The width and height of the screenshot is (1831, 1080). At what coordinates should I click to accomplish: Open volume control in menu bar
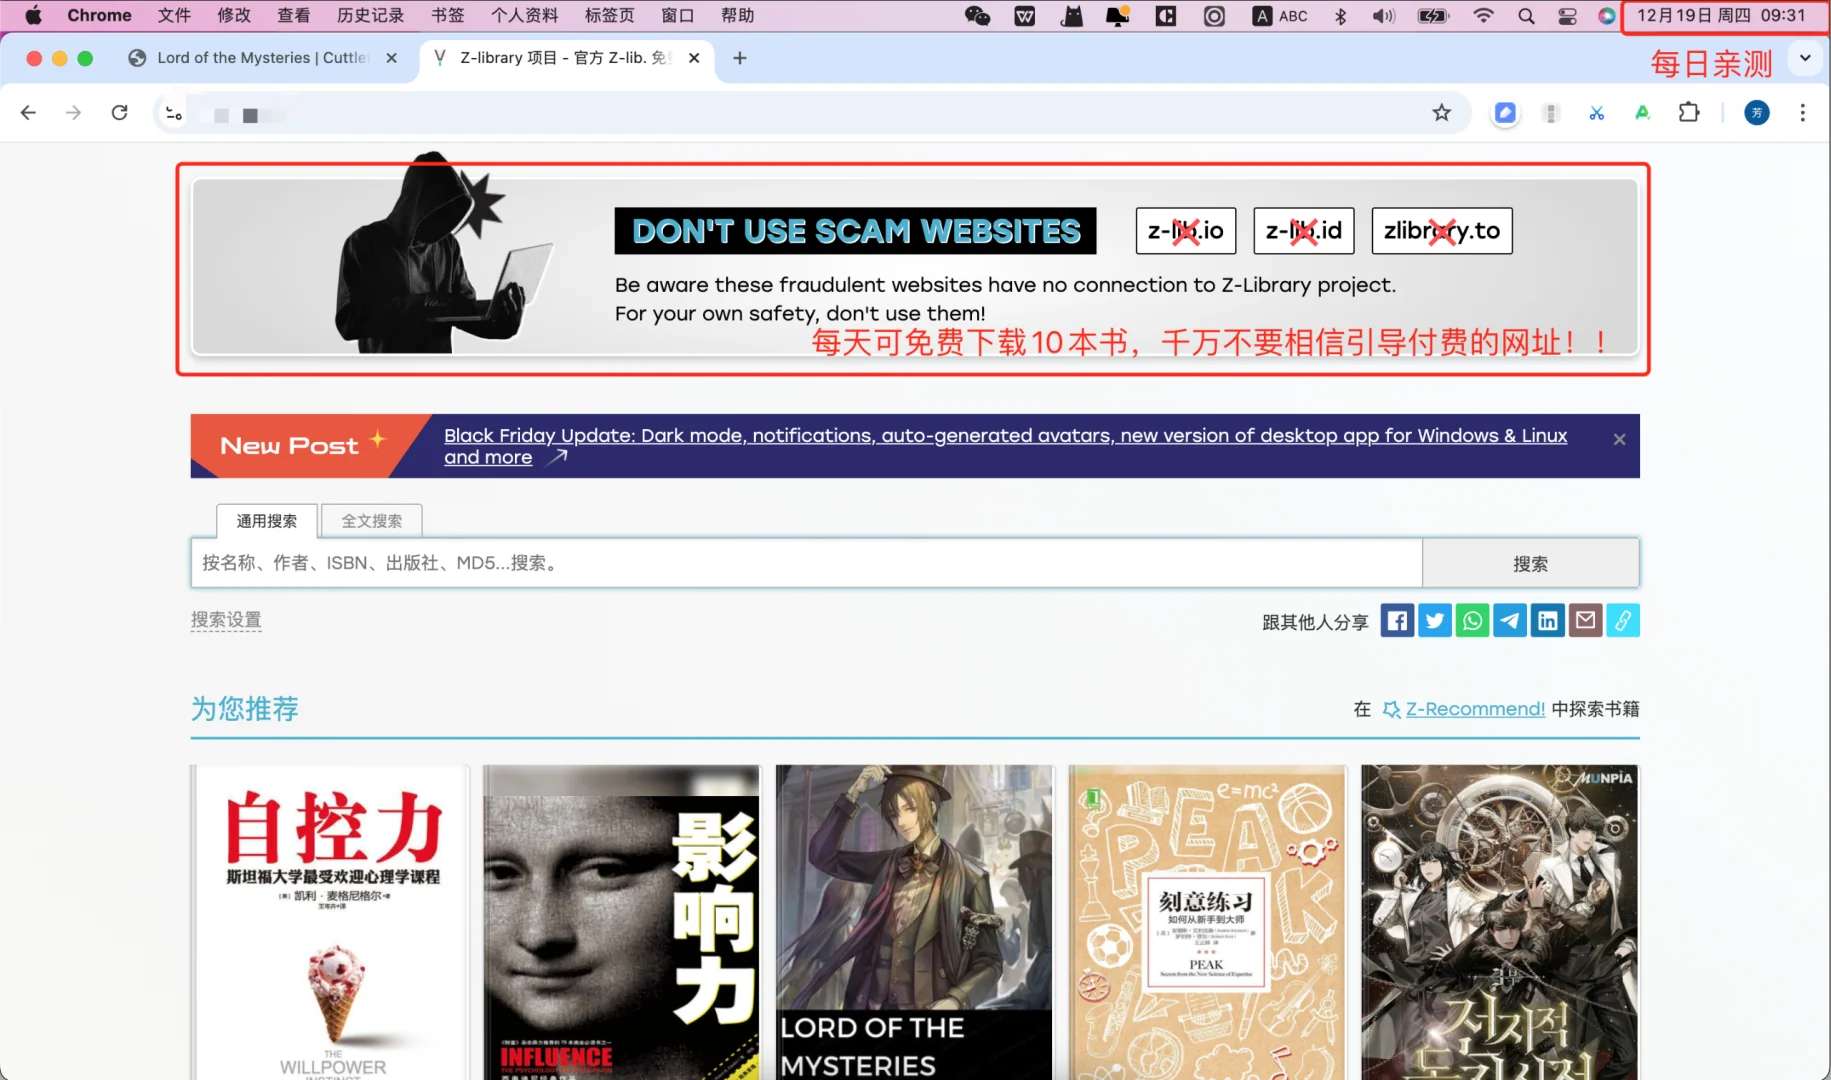(x=1384, y=16)
